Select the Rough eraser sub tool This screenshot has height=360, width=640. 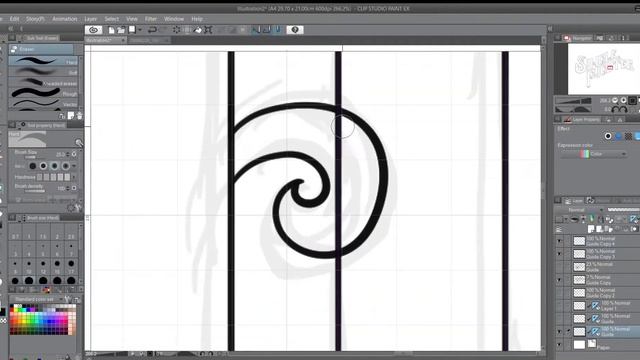43,93
